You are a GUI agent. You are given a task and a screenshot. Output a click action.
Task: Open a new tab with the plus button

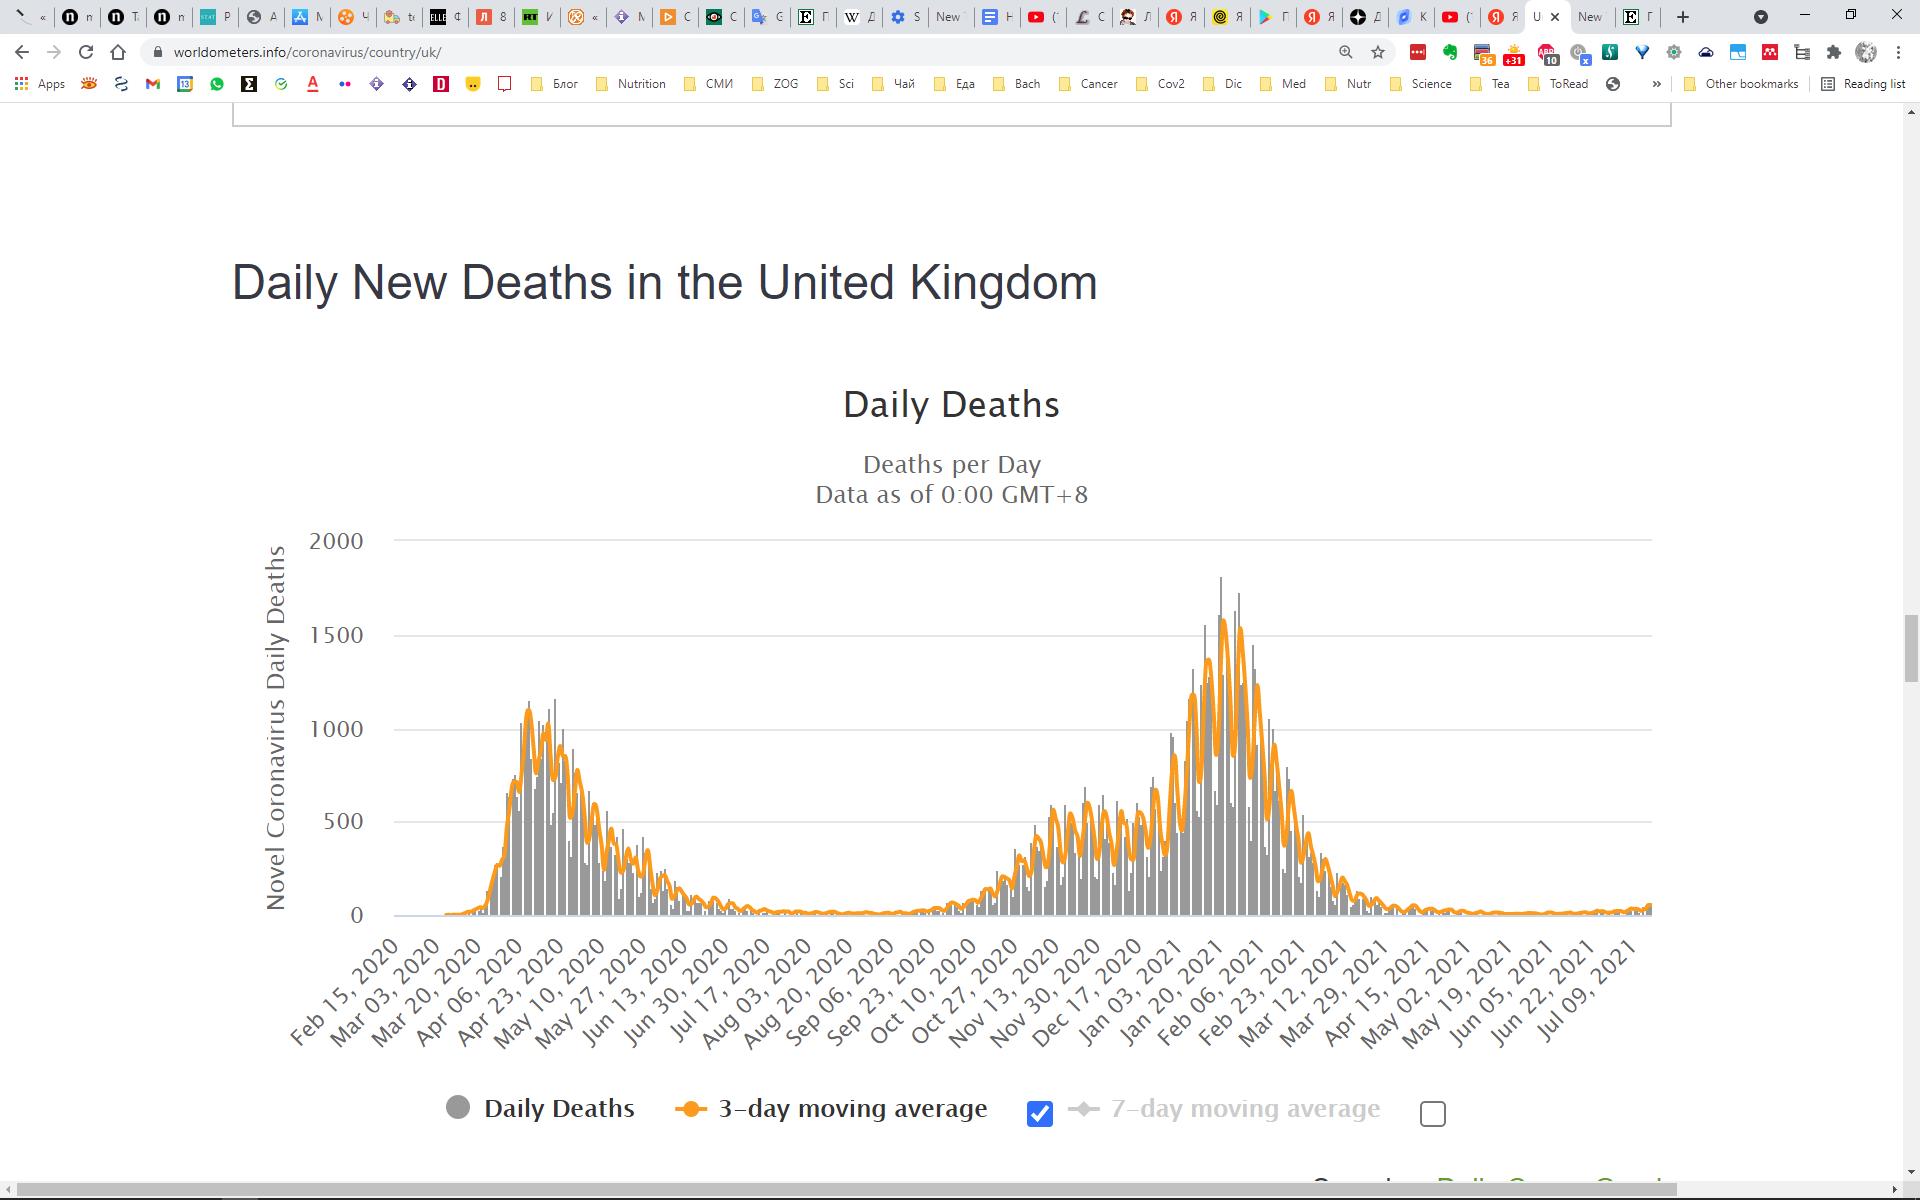click(x=1683, y=17)
